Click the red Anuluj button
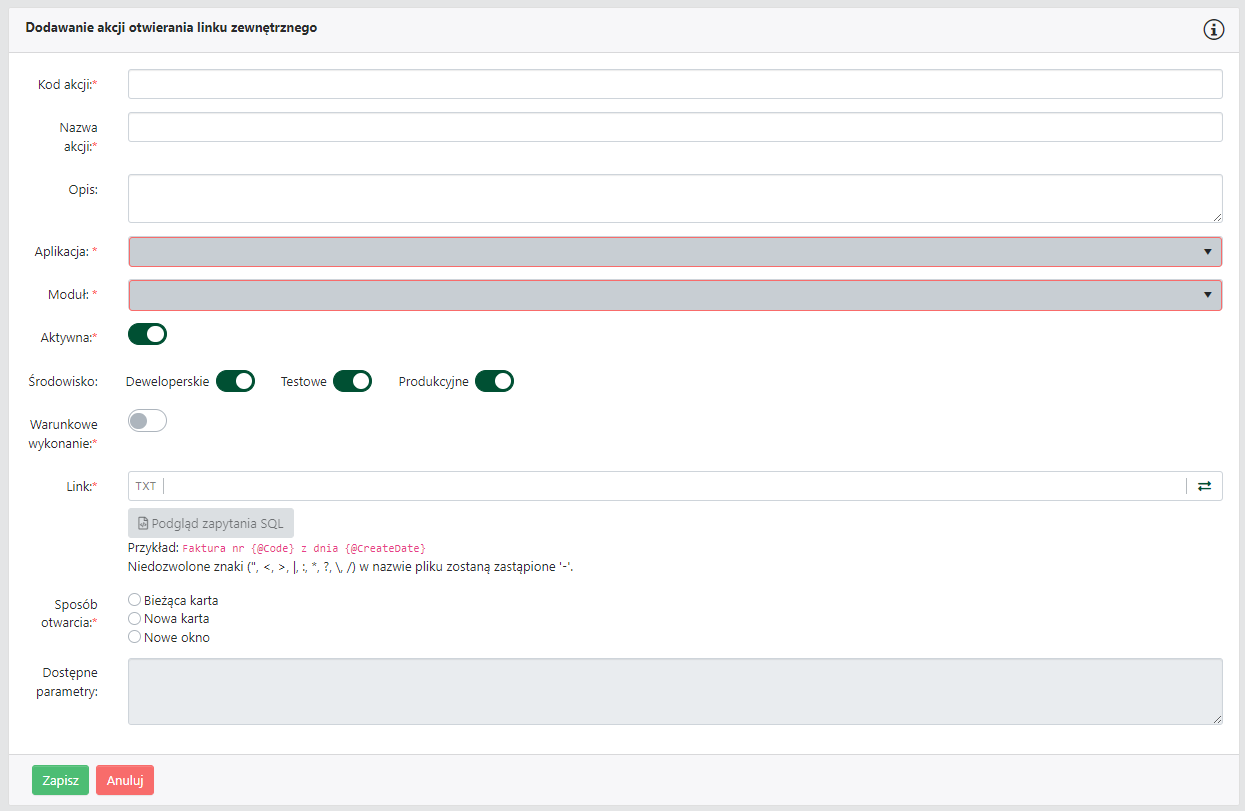The height and width of the screenshot is (811, 1245). 125,780
